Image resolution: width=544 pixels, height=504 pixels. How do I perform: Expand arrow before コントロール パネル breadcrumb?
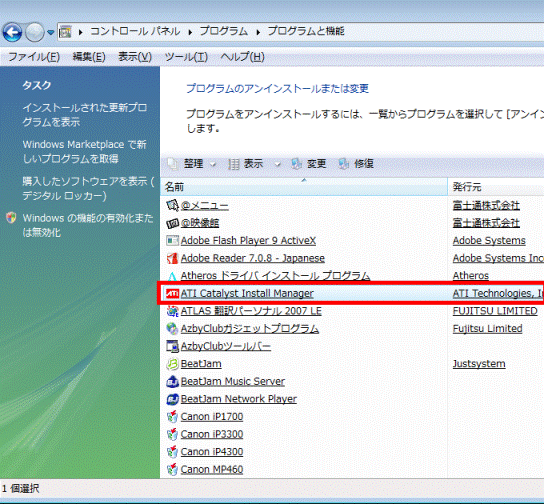point(80,32)
